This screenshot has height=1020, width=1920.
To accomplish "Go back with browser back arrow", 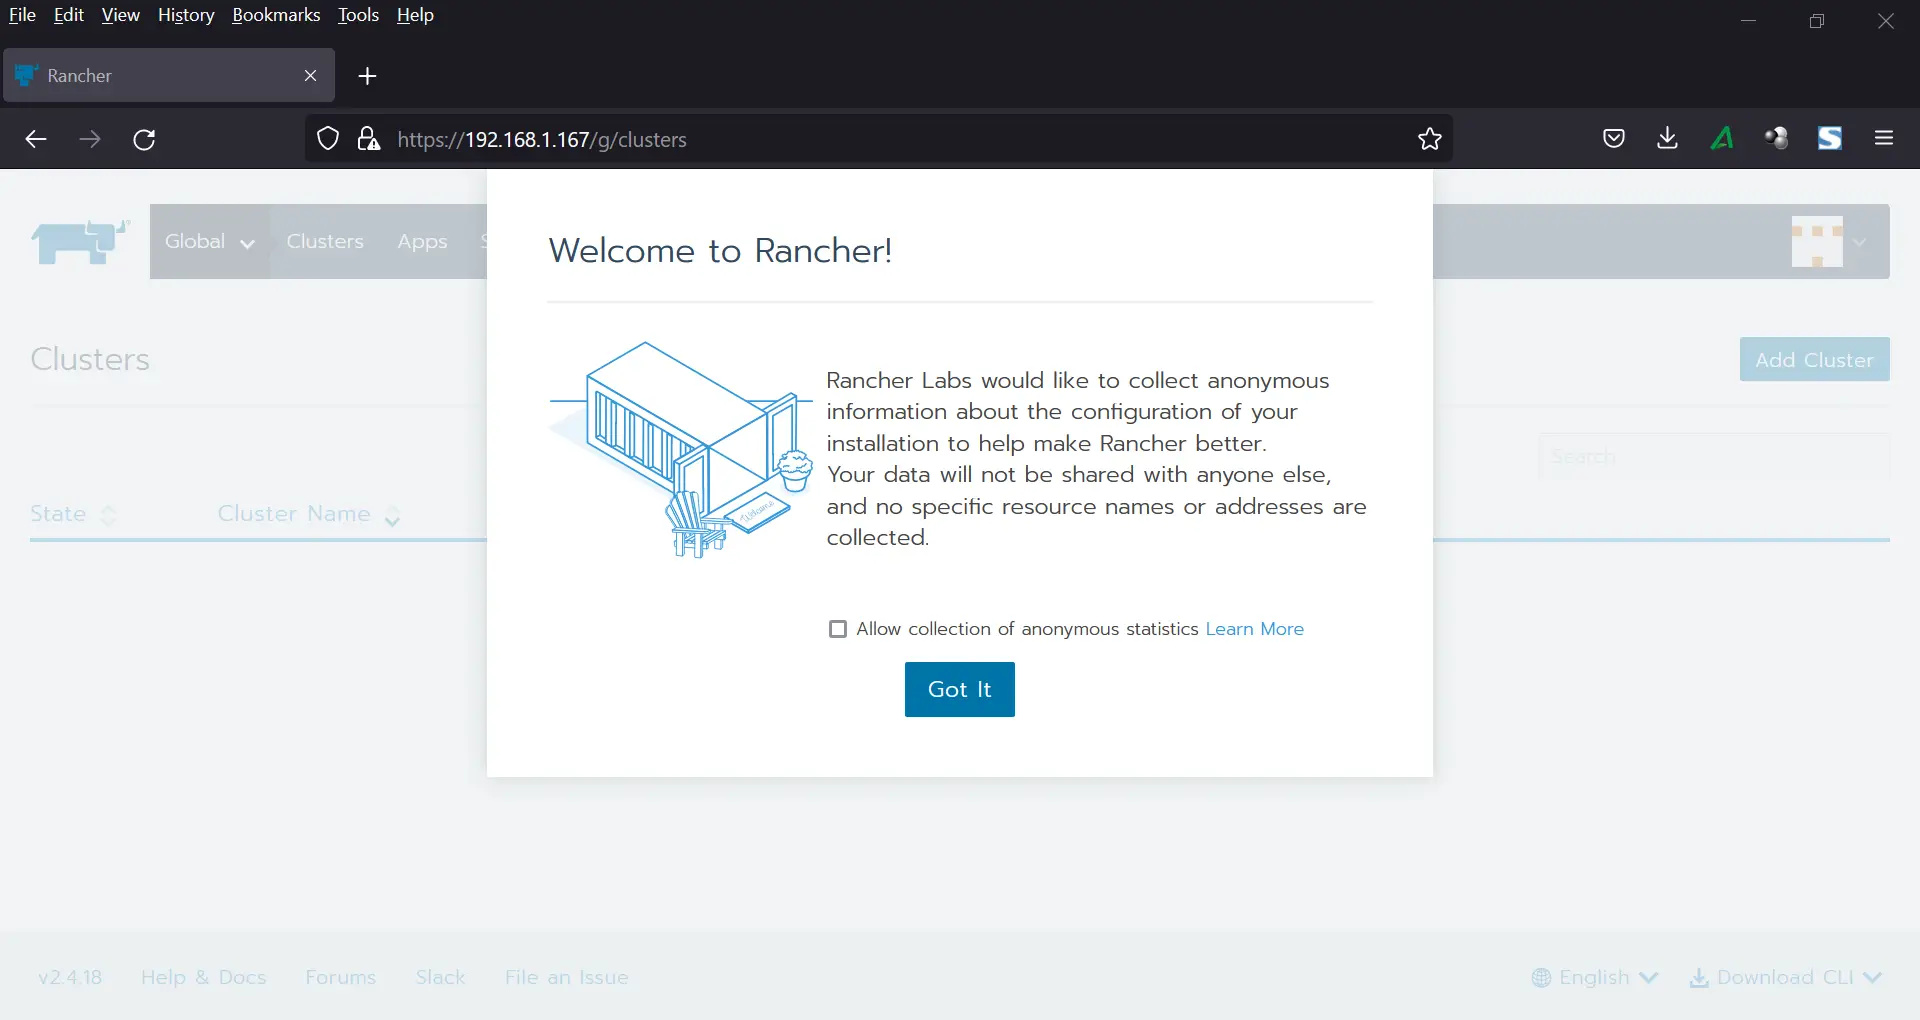I will click(x=36, y=139).
